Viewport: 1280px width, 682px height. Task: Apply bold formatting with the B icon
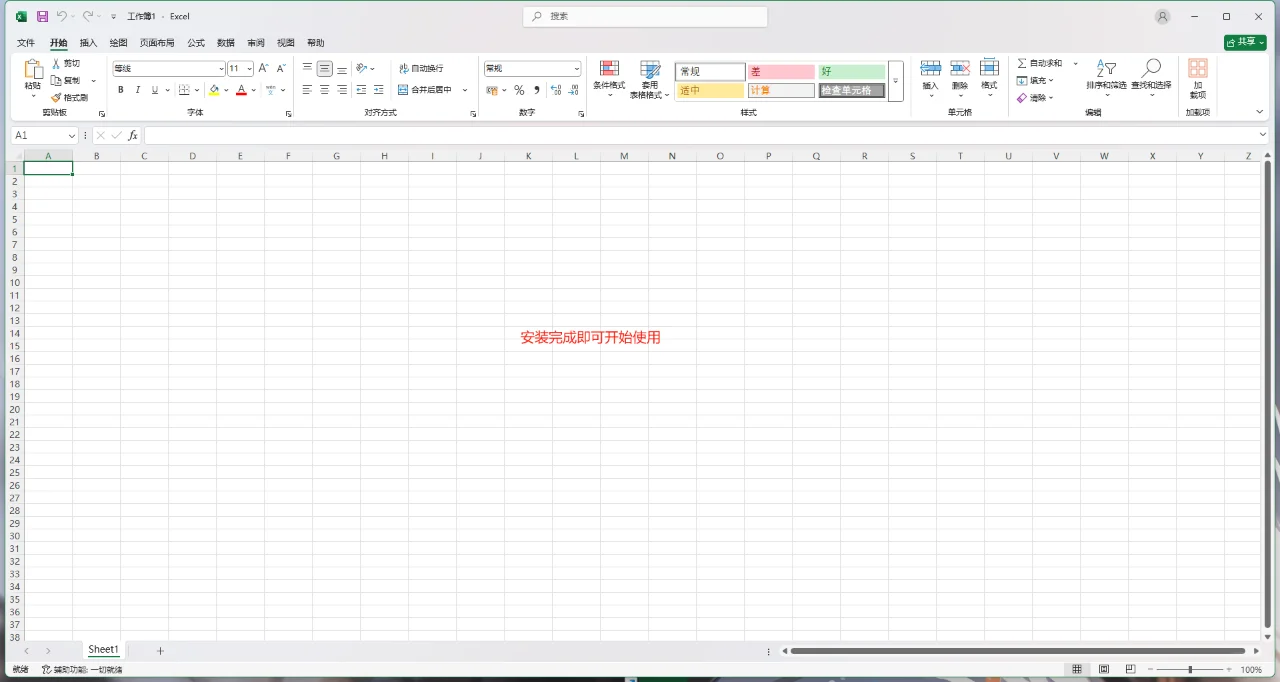120,90
